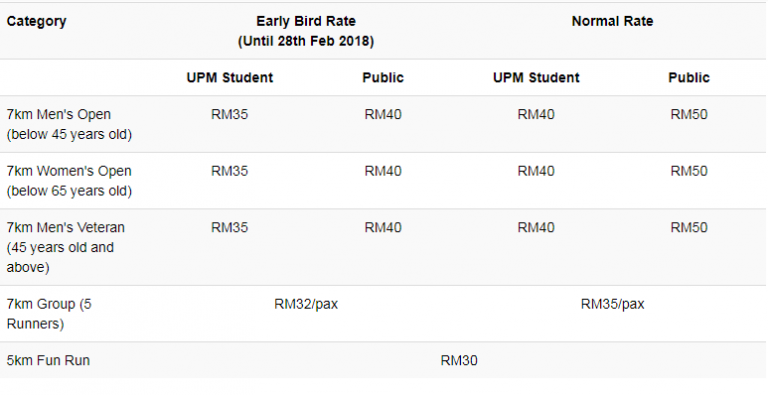This screenshot has height=395, width=768.
Task: Select the Early Bird Rate header
Action: coord(306,31)
